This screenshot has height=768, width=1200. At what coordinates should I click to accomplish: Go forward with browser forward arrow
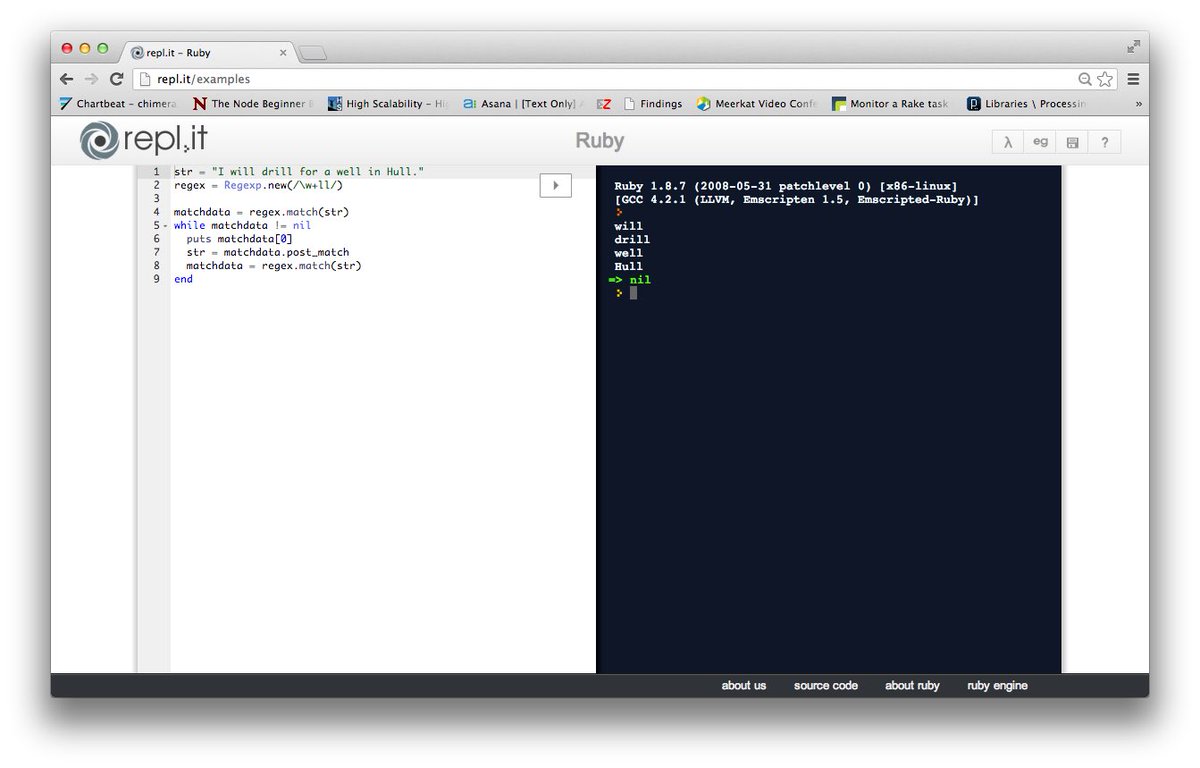click(91, 79)
